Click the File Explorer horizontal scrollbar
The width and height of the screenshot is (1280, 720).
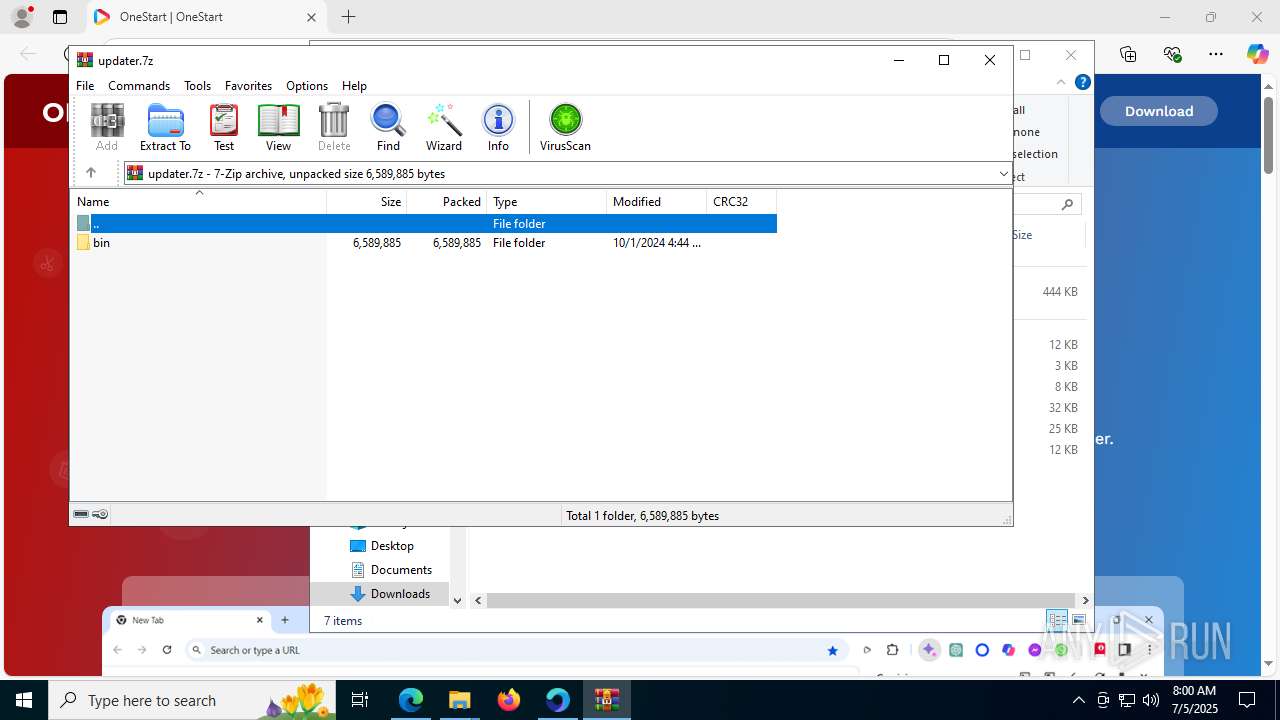click(x=781, y=600)
